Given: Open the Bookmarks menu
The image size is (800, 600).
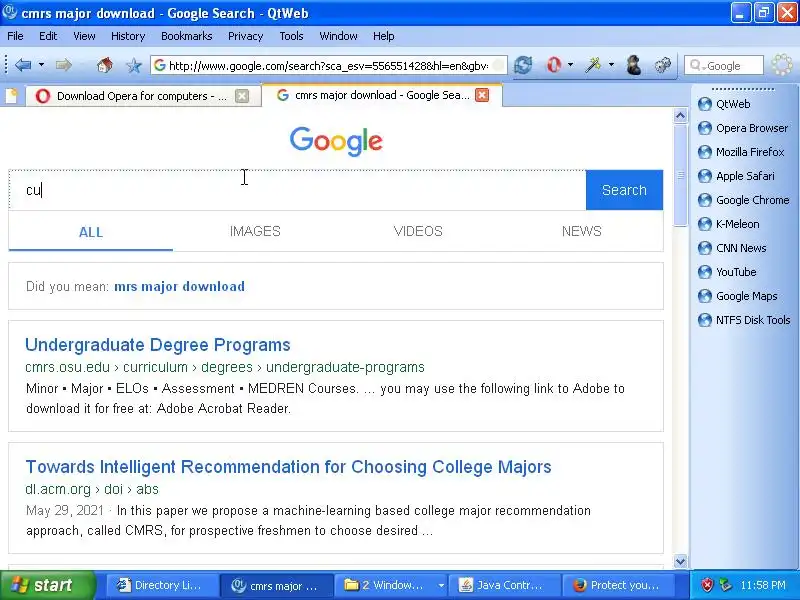Looking at the screenshot, I should (187, 36).
